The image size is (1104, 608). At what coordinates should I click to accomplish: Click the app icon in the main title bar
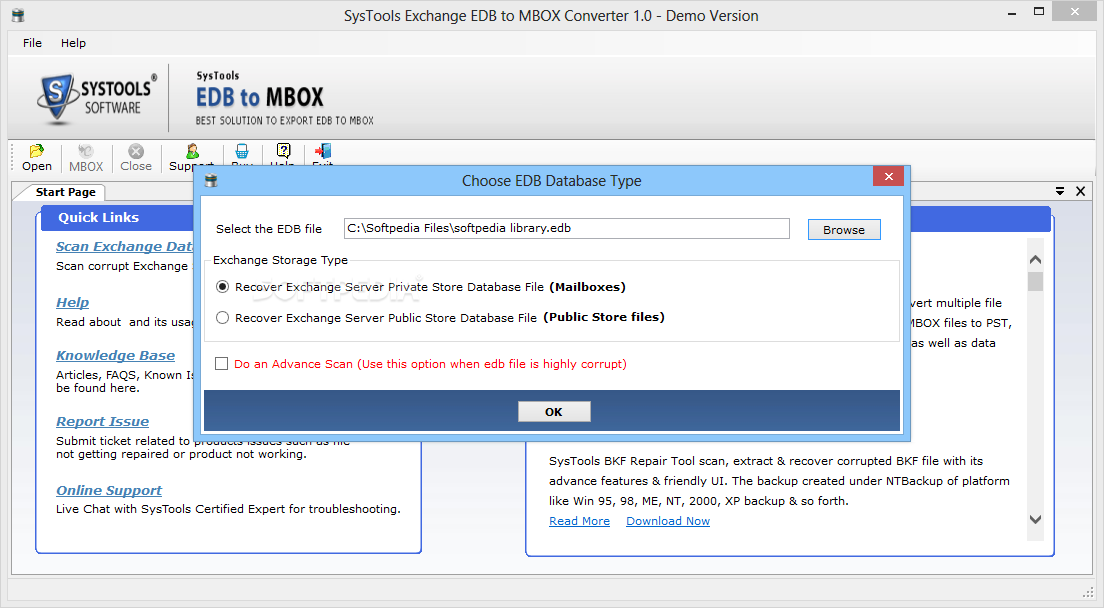[18, 15]
